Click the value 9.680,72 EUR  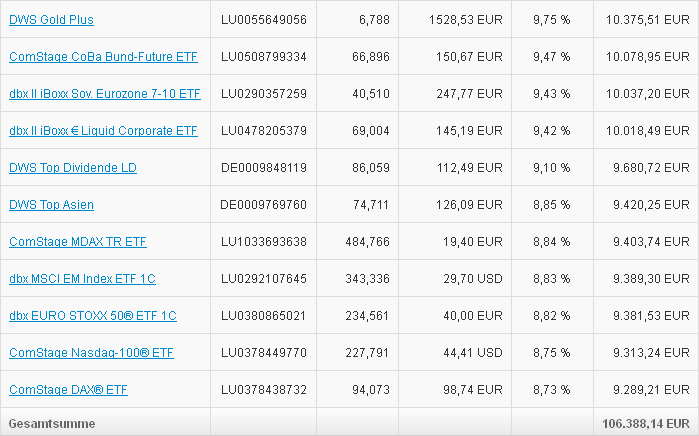[x=651, y=168]
